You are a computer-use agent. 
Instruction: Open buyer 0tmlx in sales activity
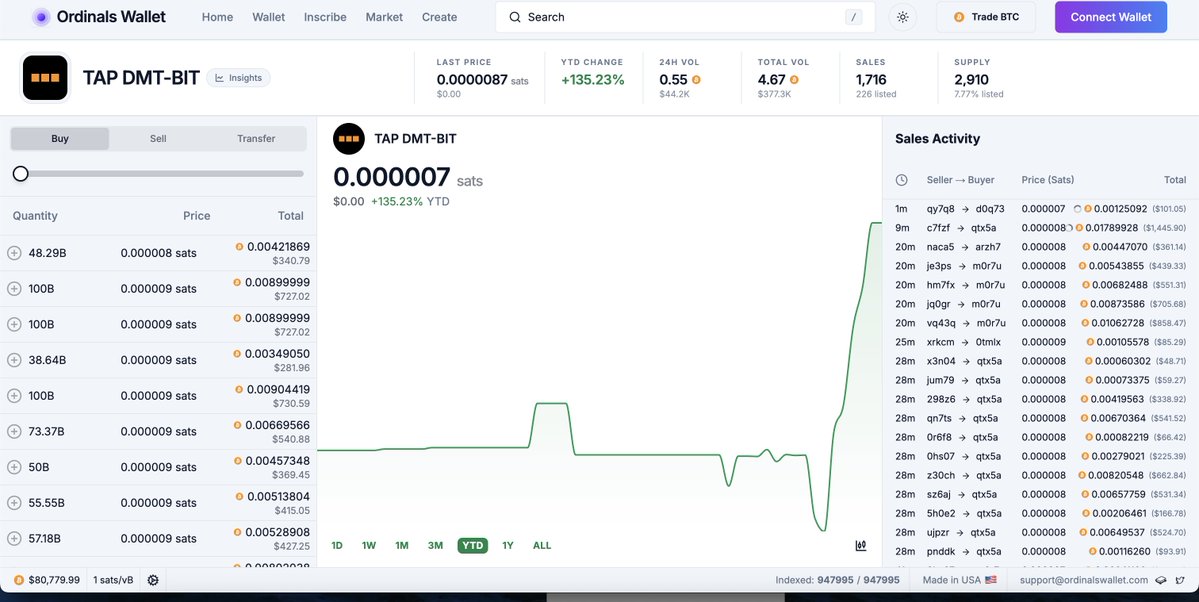point(988,342)
